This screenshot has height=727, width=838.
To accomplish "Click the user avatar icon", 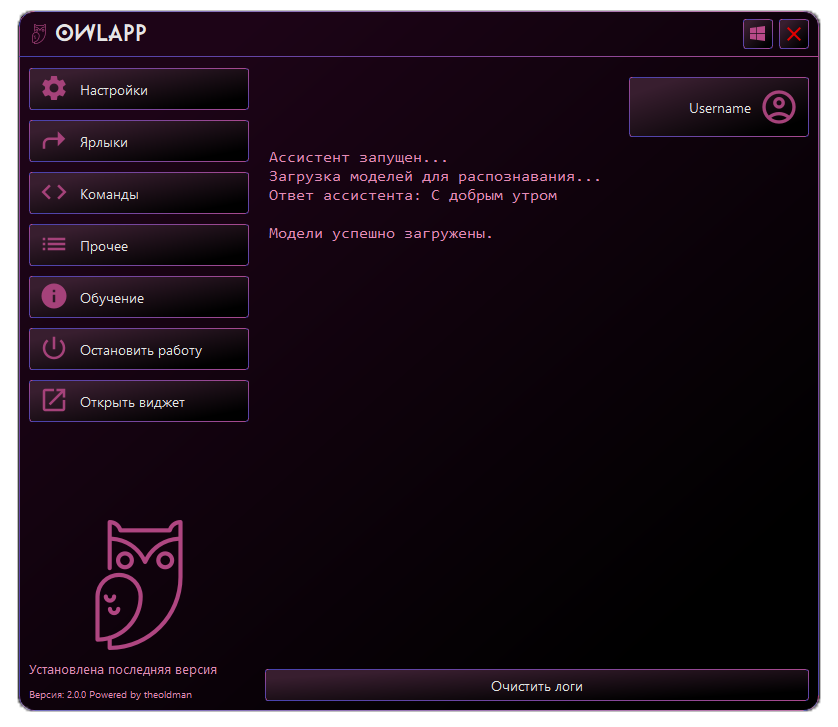I will 778,107.
